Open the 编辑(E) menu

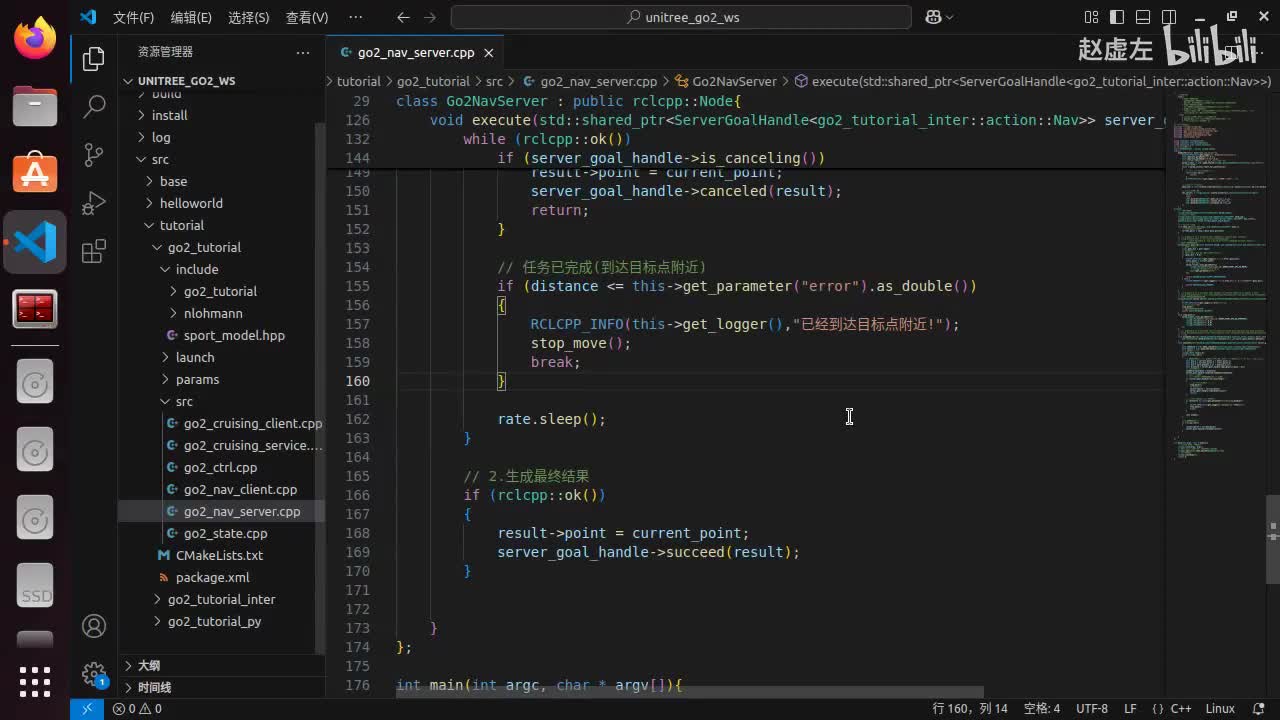(191, 17)
